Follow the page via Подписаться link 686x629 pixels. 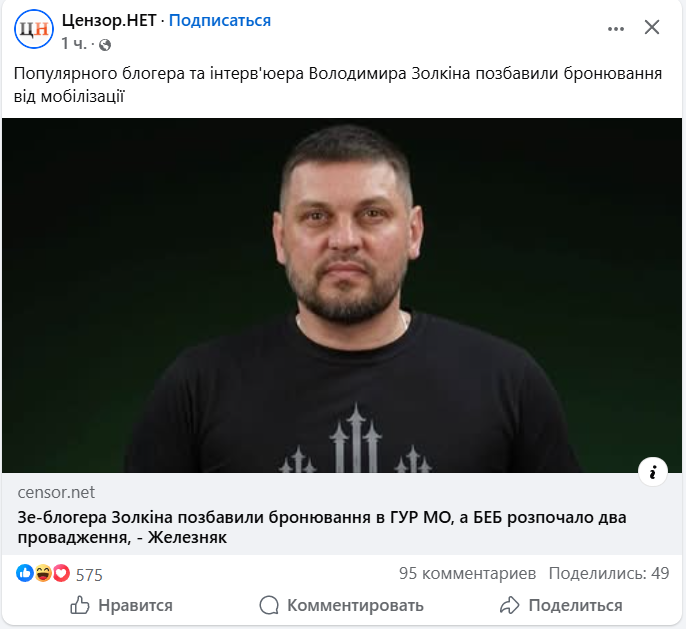220,20
